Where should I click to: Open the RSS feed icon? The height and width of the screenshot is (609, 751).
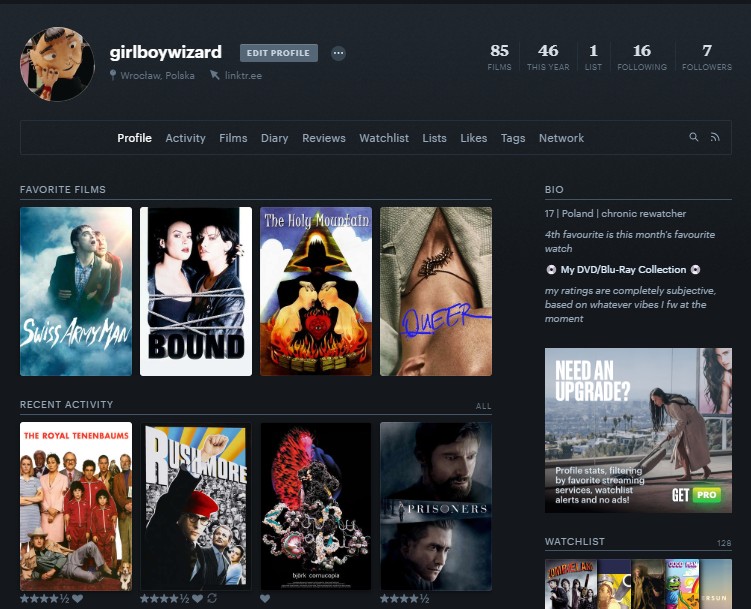pyautogui.click(x=715, y=138)
